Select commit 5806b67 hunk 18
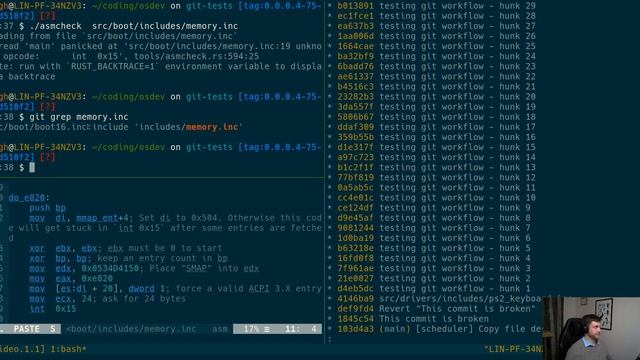Viewport: 640px width, 360px height. pos(436,117)
